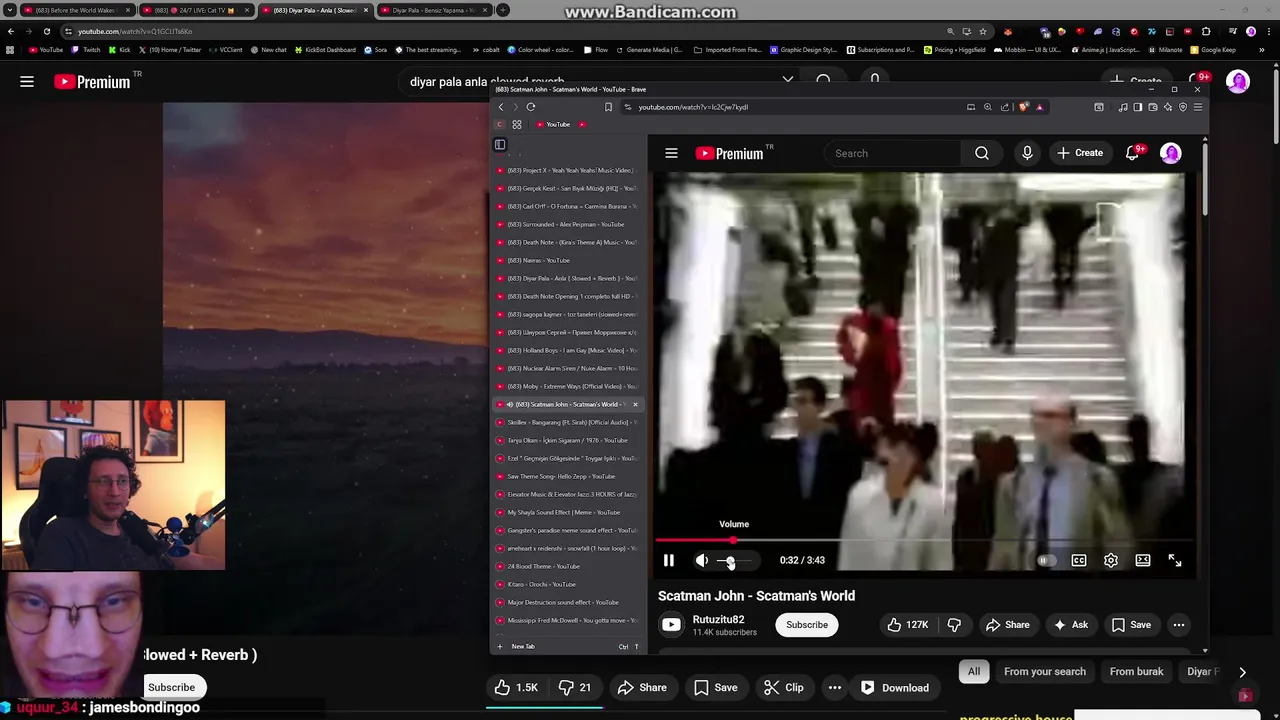Viewport: 1280px width, 720px height.
Task: Share the Scatman's World video
Action: coord(1007,625)
